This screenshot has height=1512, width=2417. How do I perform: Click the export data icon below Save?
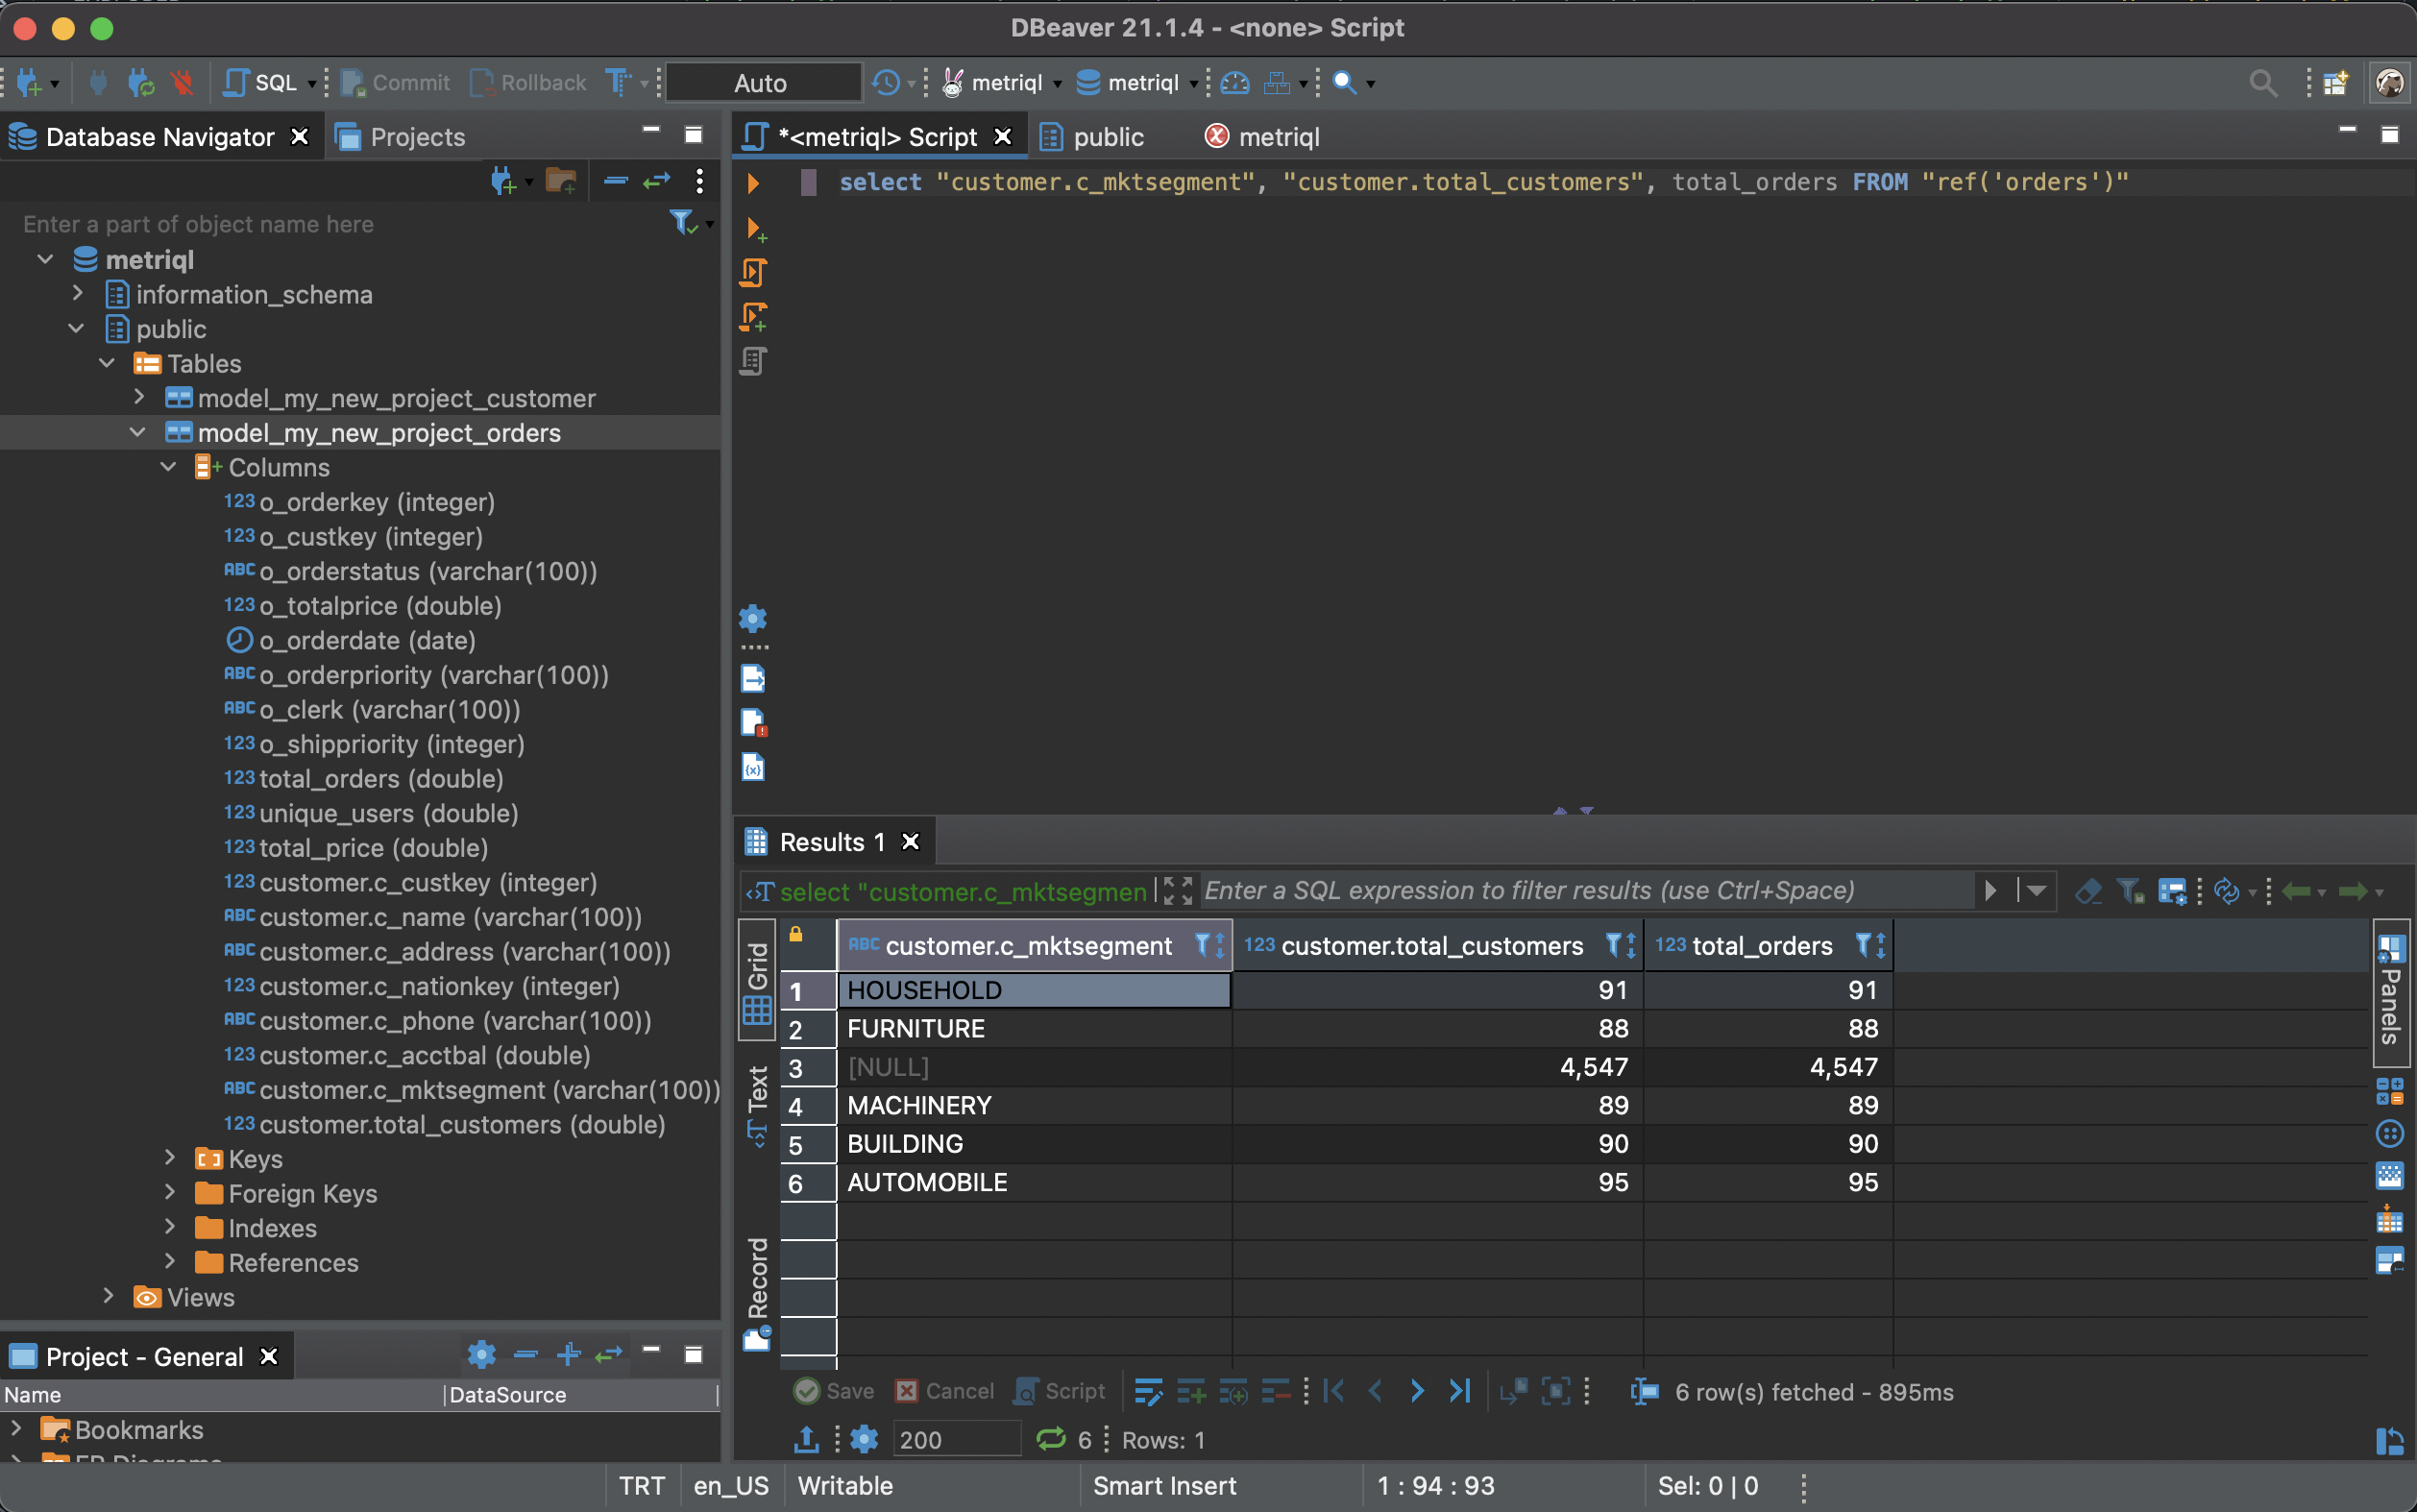click(x=806, y=1439)
